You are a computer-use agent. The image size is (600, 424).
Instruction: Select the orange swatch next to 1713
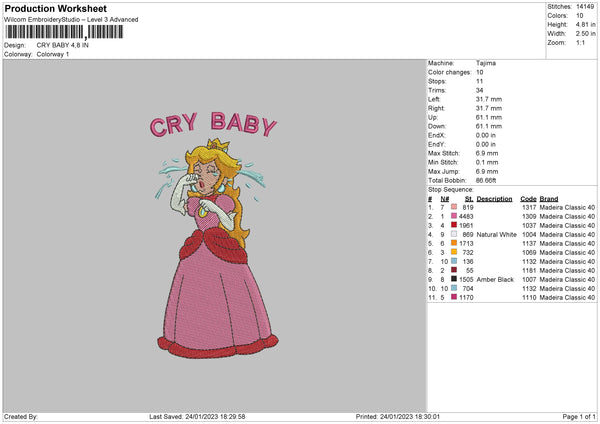(454, 243)
